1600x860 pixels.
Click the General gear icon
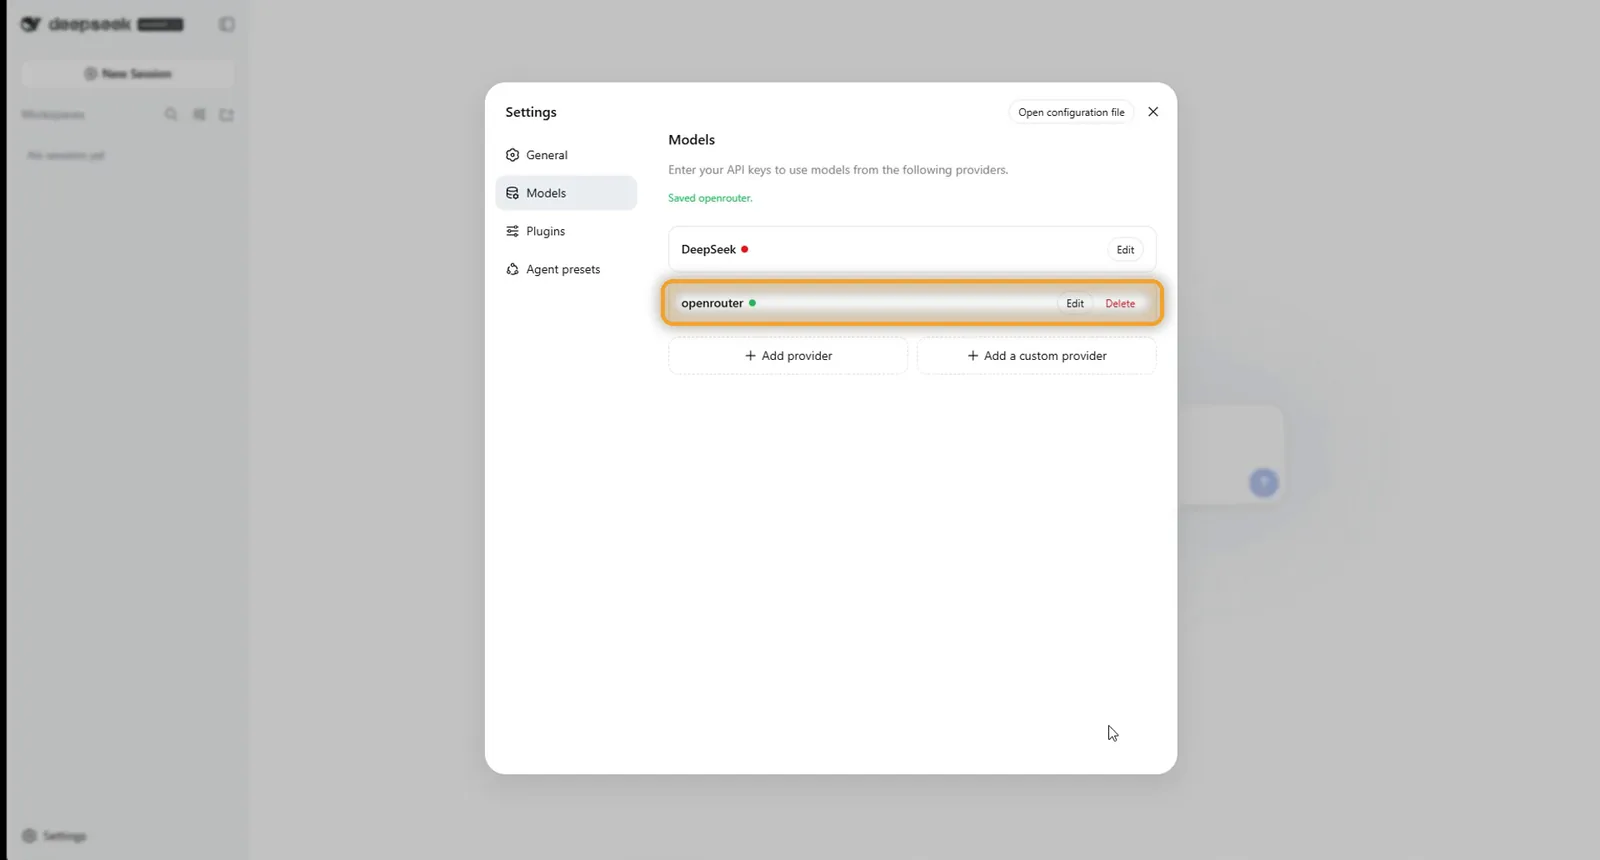pyautogui.click(x=512, y=155)
